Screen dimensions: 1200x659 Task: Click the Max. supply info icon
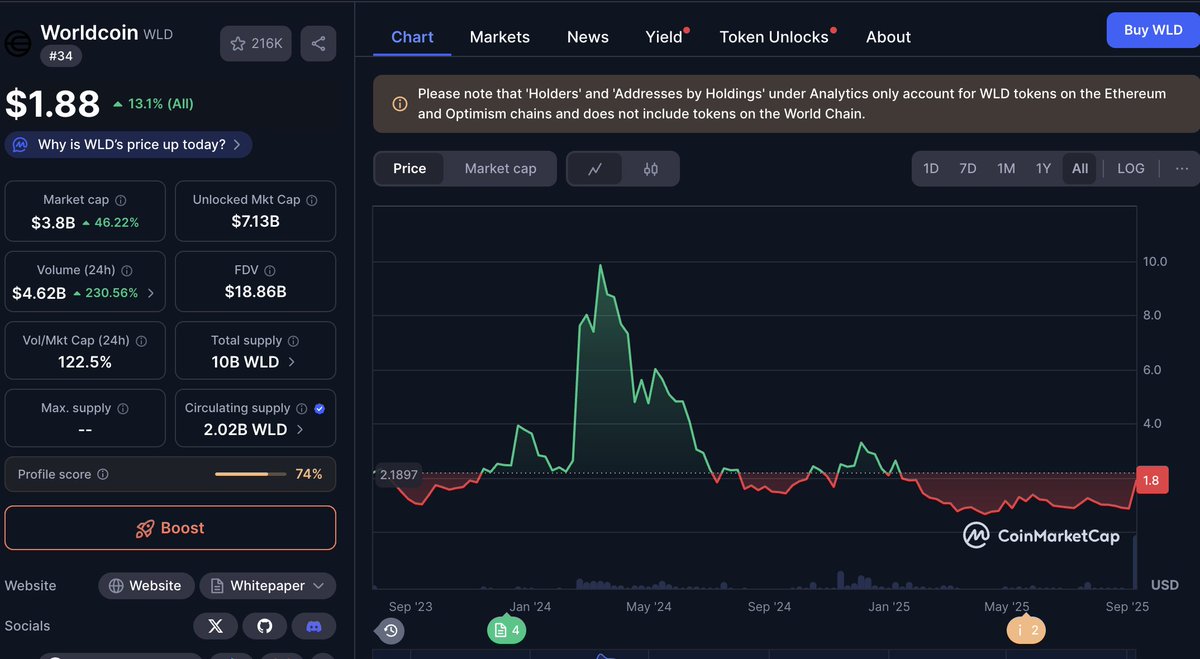click(x=123, y=408)
